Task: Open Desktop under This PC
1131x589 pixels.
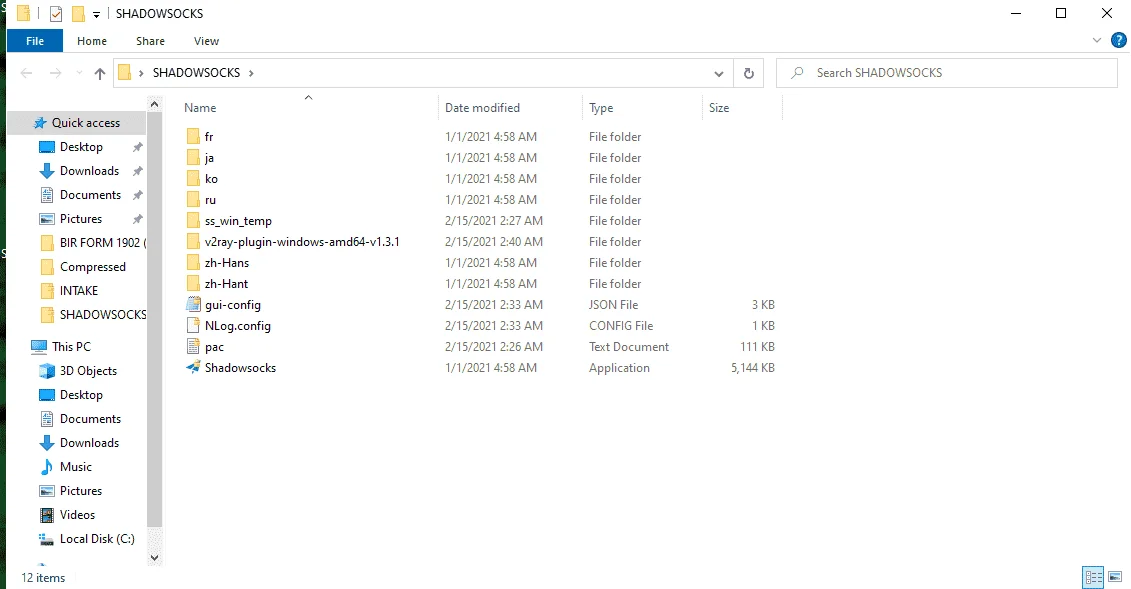Action: (x=81, y=395)
